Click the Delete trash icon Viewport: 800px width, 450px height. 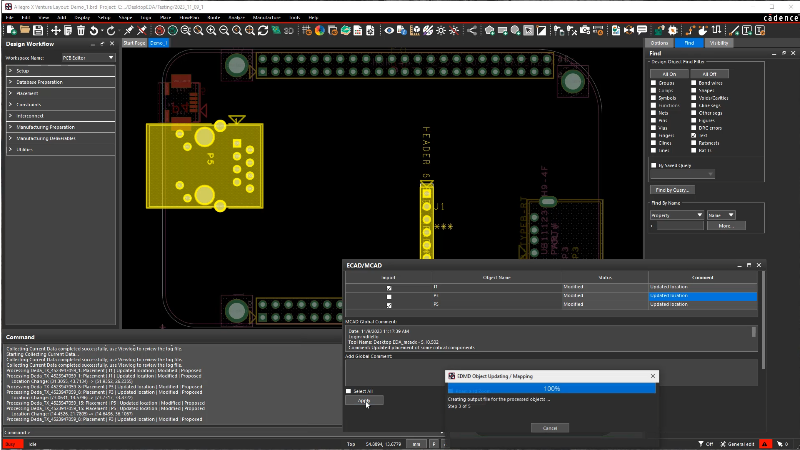pyautogui.click(x=79, y=30)
